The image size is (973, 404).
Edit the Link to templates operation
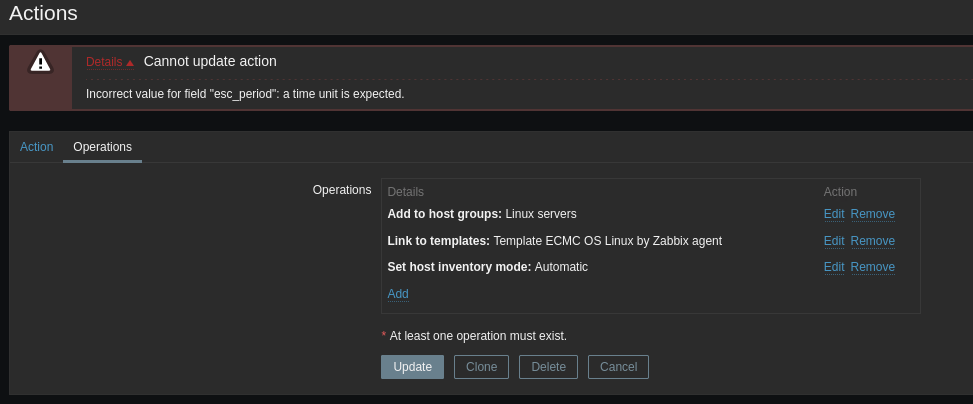pyautogui.click(x=834, y=241)
